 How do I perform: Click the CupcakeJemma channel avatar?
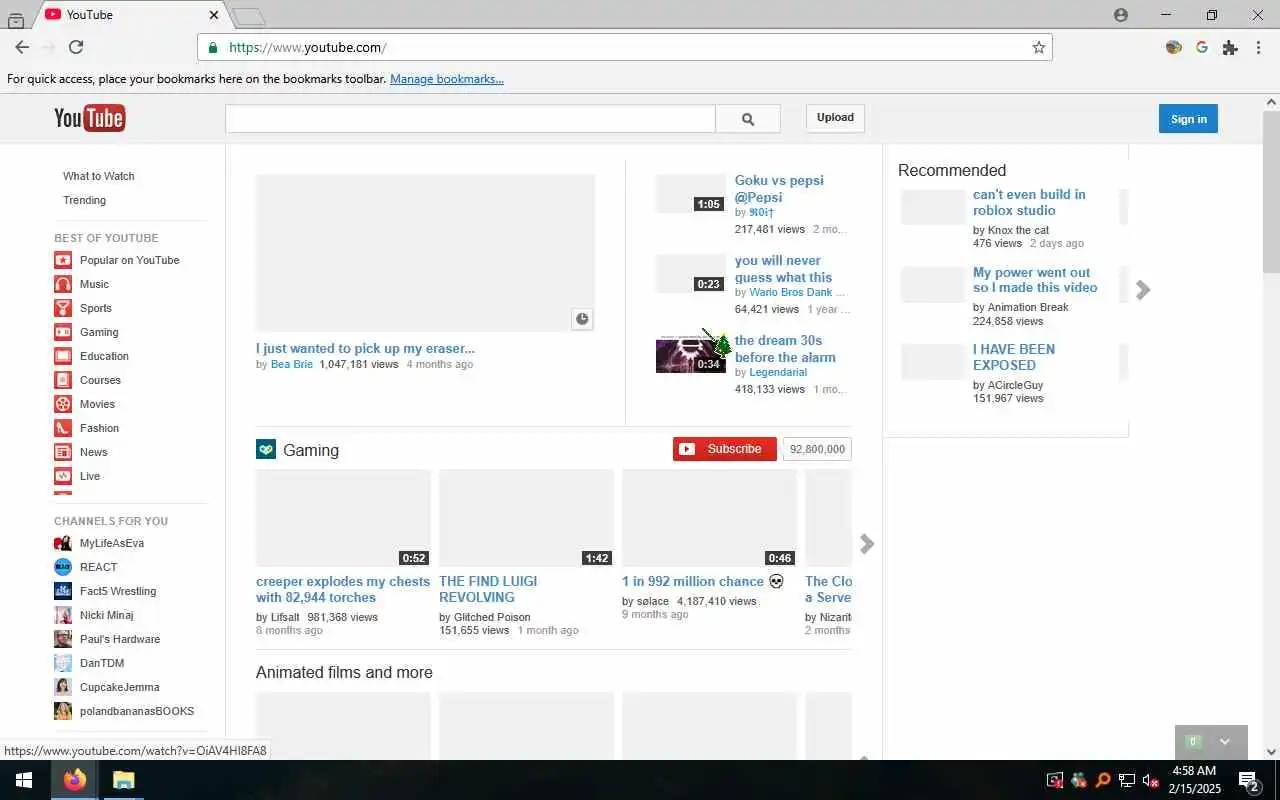point(63,687)
